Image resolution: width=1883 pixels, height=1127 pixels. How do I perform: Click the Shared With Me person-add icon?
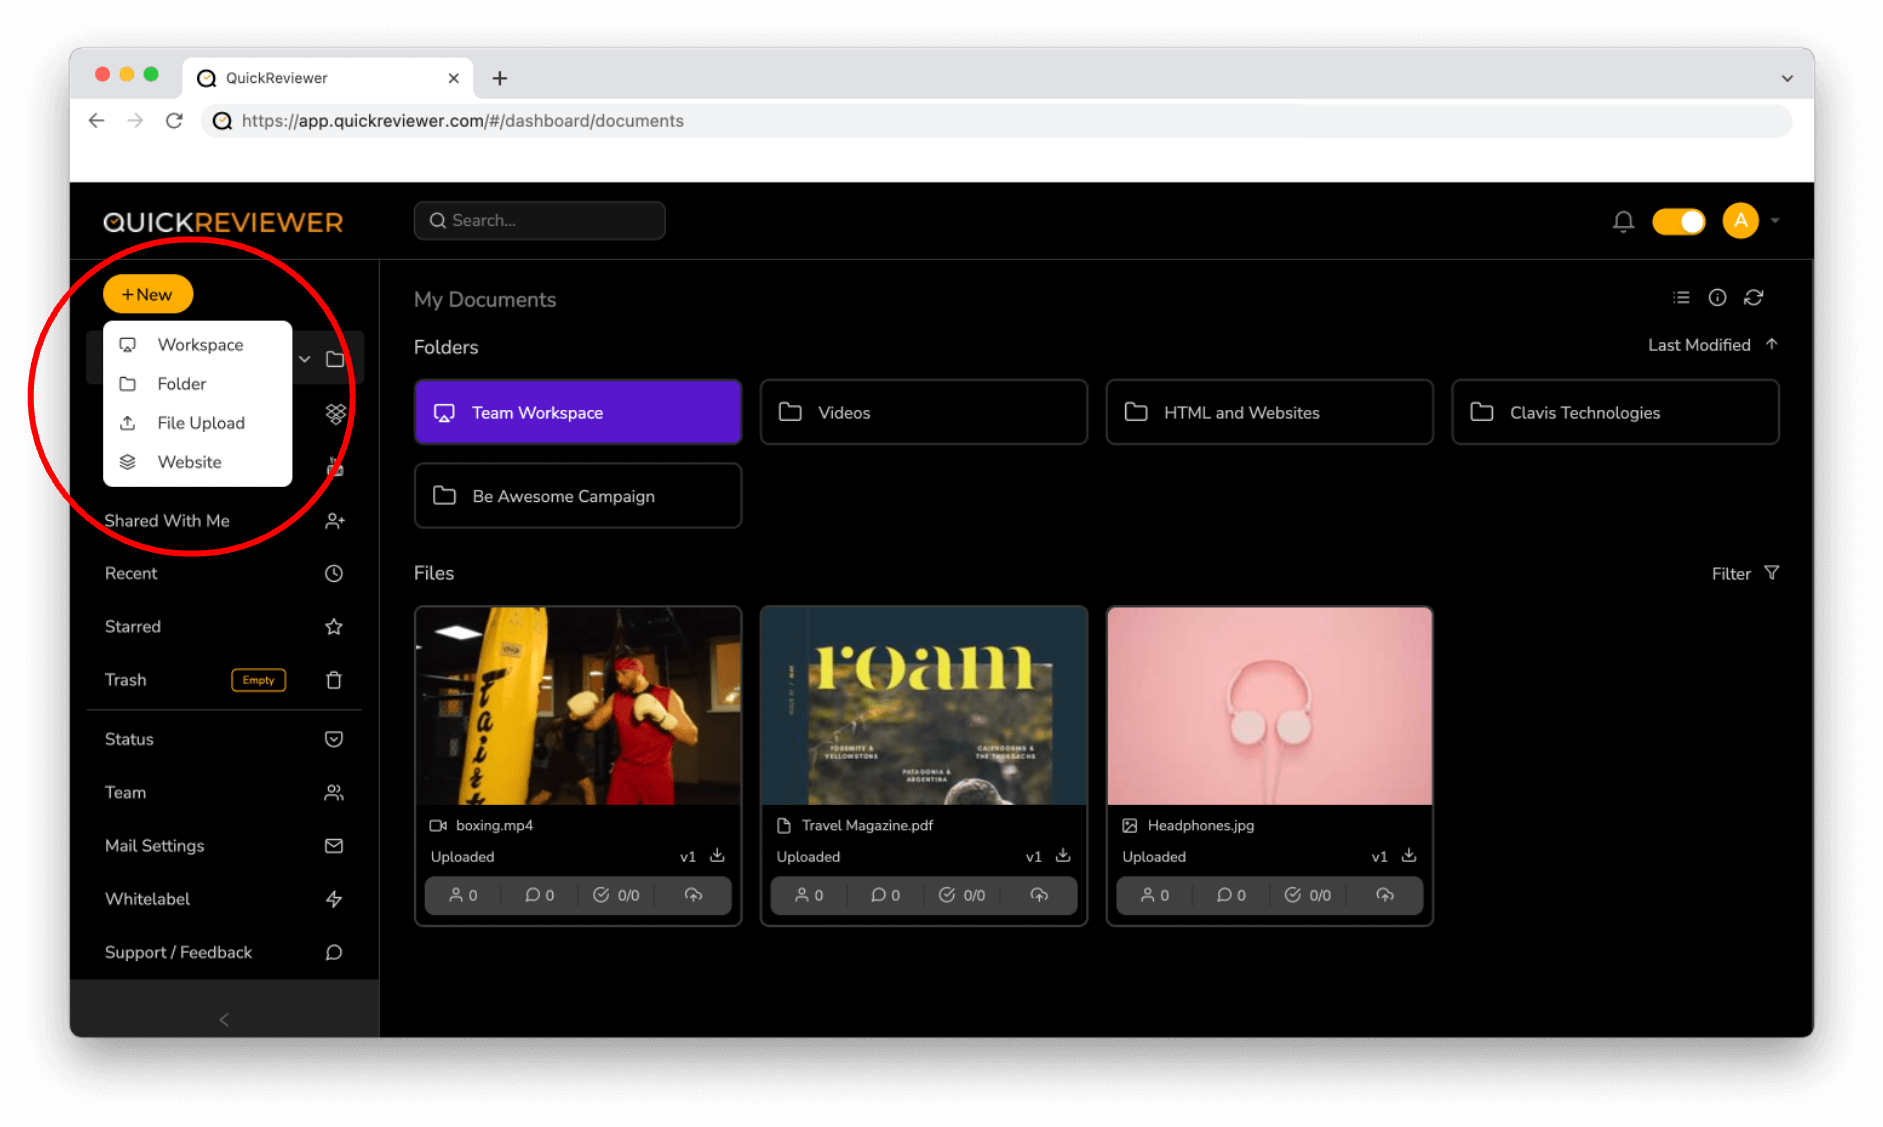coord(335,520)
